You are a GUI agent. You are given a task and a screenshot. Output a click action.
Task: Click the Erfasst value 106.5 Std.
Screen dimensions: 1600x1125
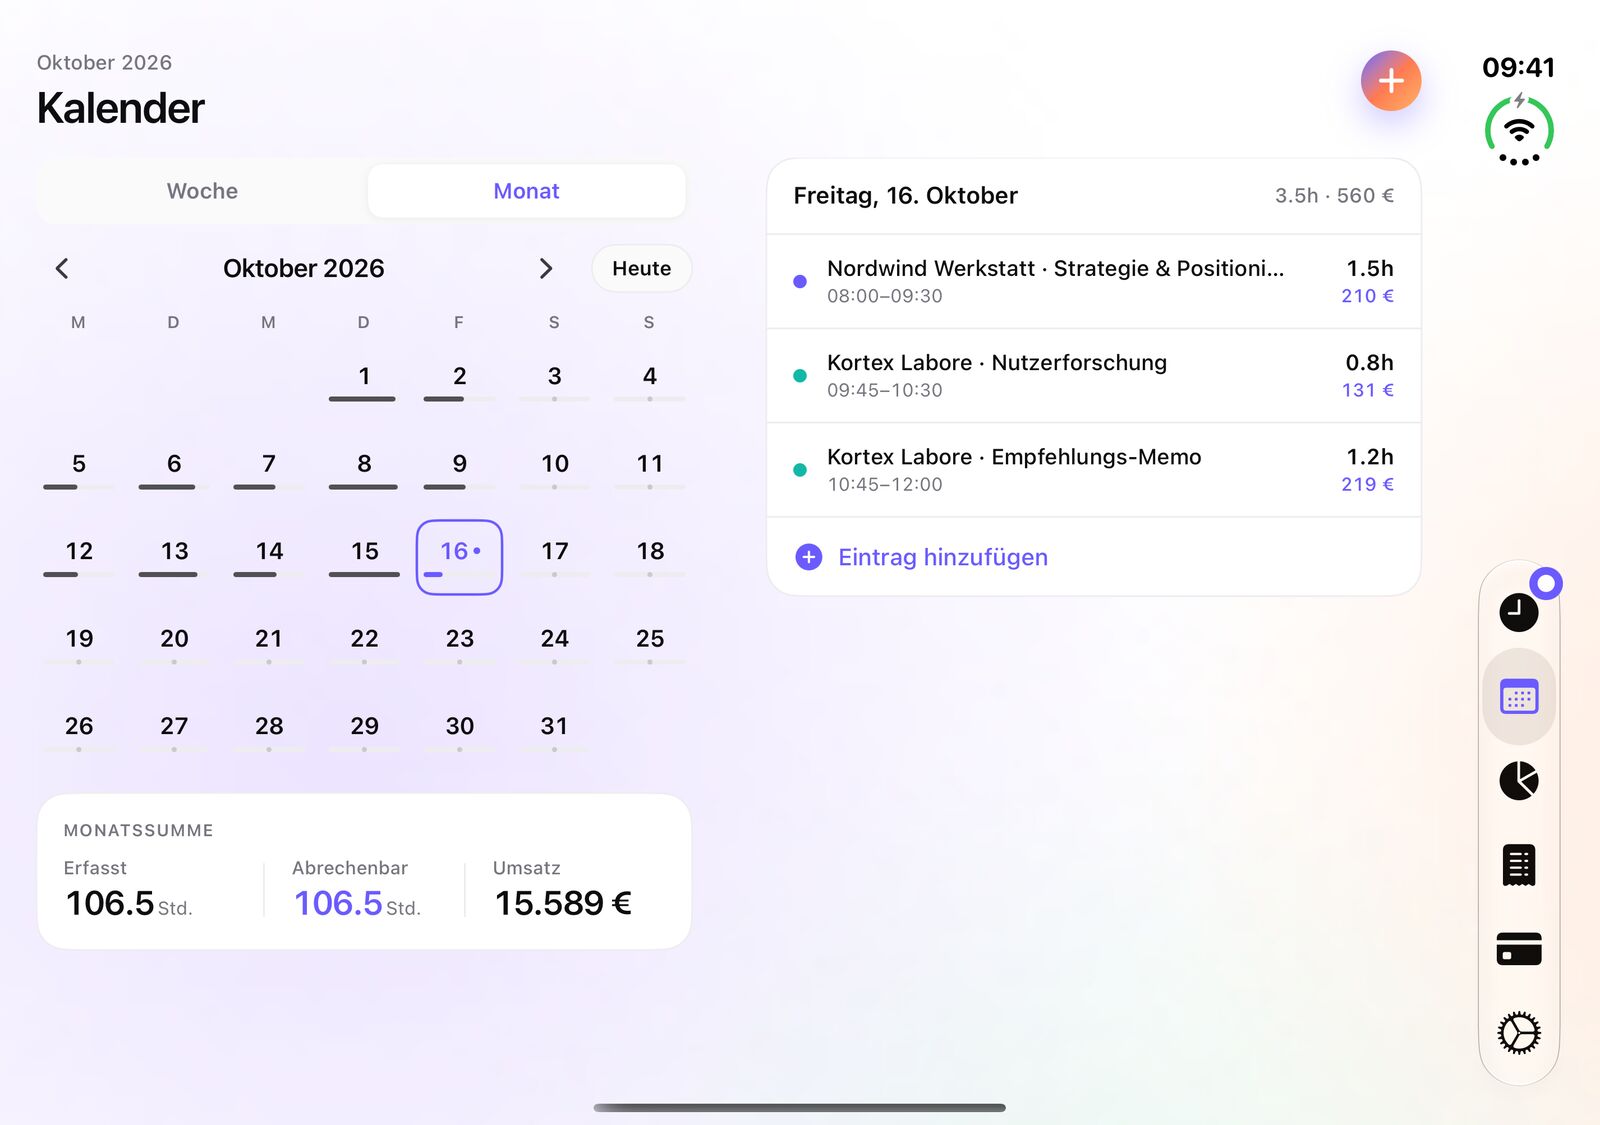pyautogui.click(x=129, y=903)
